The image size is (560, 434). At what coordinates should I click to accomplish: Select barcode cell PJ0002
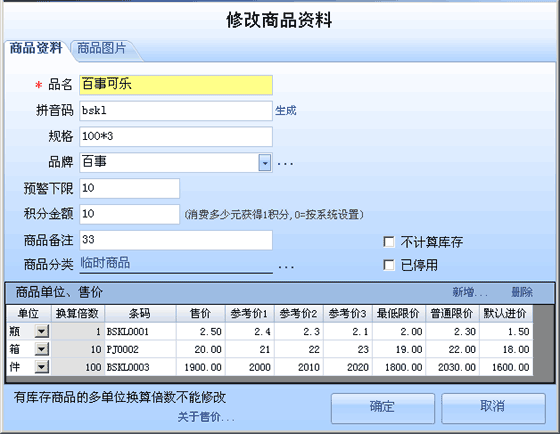tap(140, 349)
